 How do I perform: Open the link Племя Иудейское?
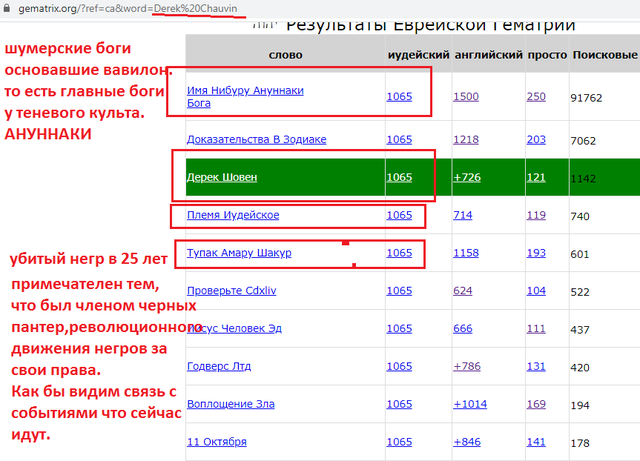233,215
